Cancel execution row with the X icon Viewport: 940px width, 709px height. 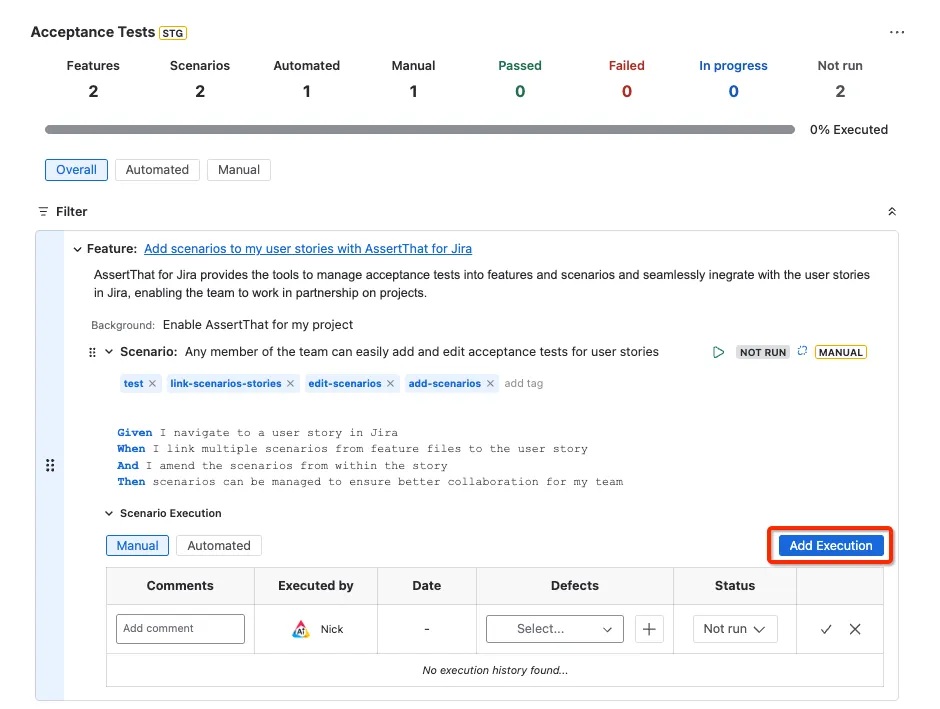pos(855,629)
